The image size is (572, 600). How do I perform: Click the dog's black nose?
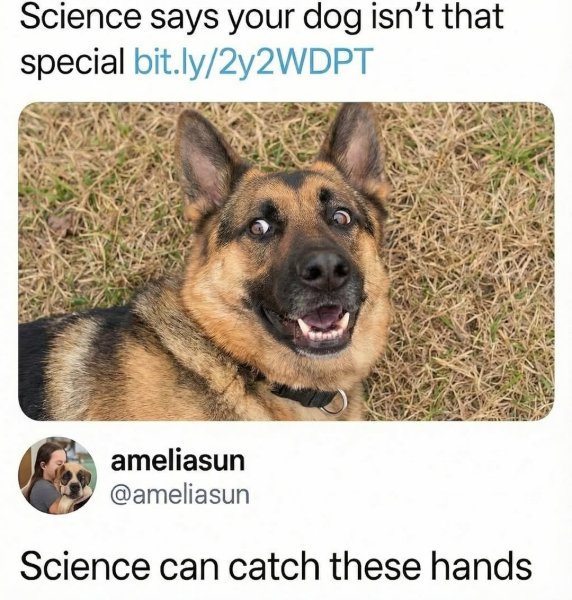pyautogui.click(x=324, y=270)
